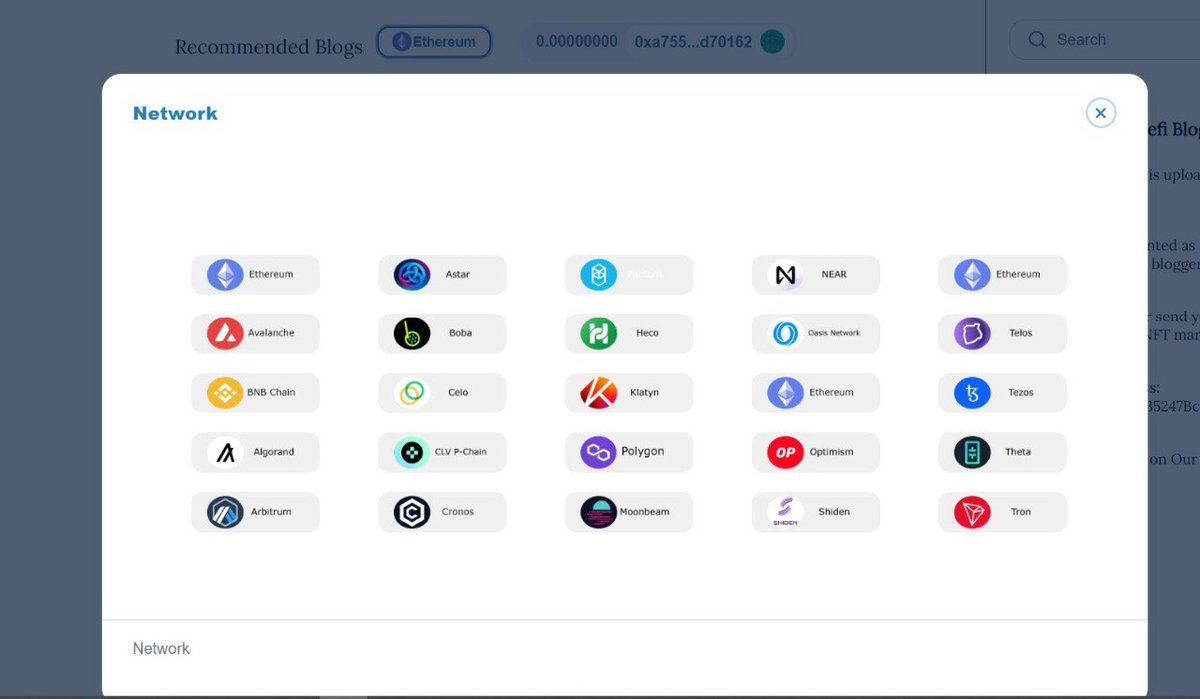Select the Astar network icon
Screen dimensions: 1200x699
pos(412,274)
